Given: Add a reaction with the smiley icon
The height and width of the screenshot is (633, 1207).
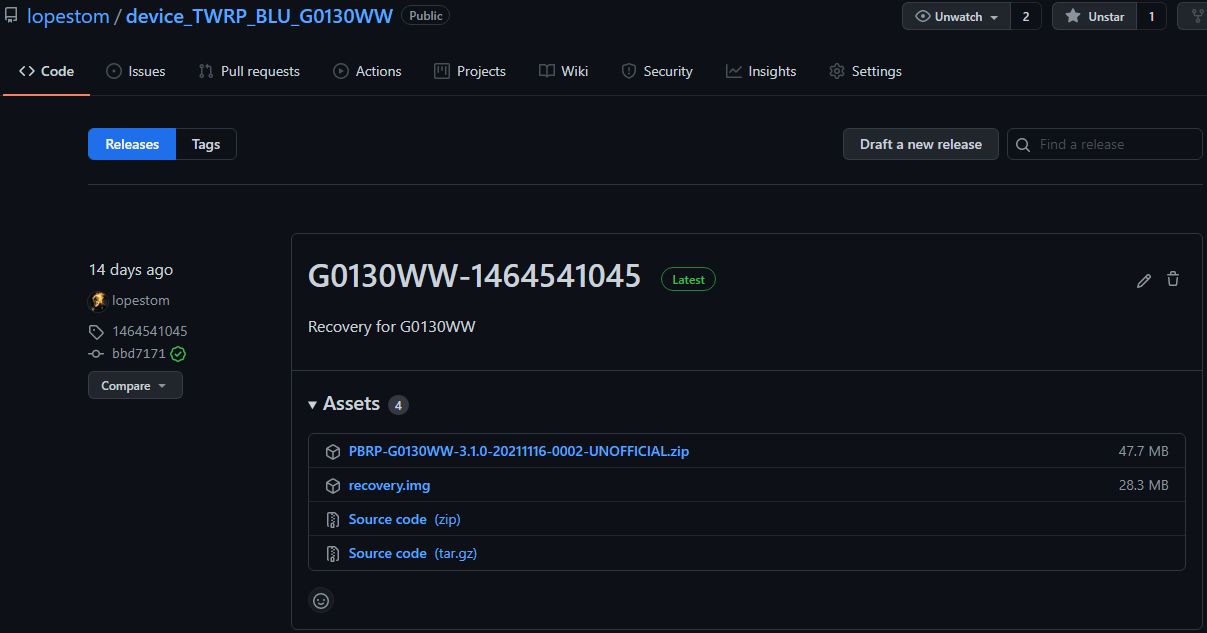Looking at the screenshot, I should point(321,601).
